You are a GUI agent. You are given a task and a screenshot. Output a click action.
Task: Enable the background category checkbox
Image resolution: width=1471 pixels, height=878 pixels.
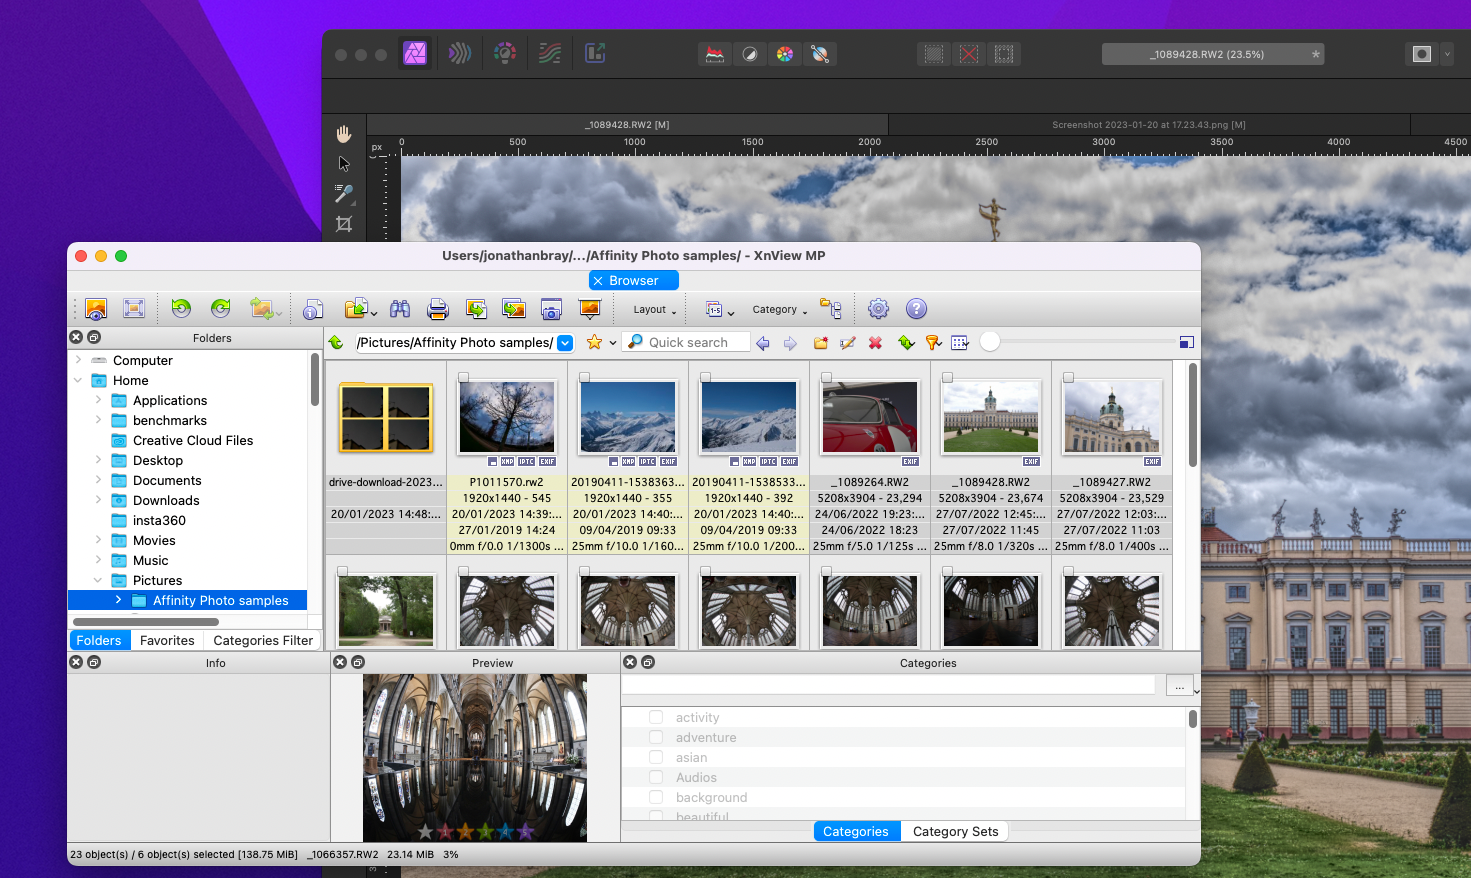(x=656, y=797)
